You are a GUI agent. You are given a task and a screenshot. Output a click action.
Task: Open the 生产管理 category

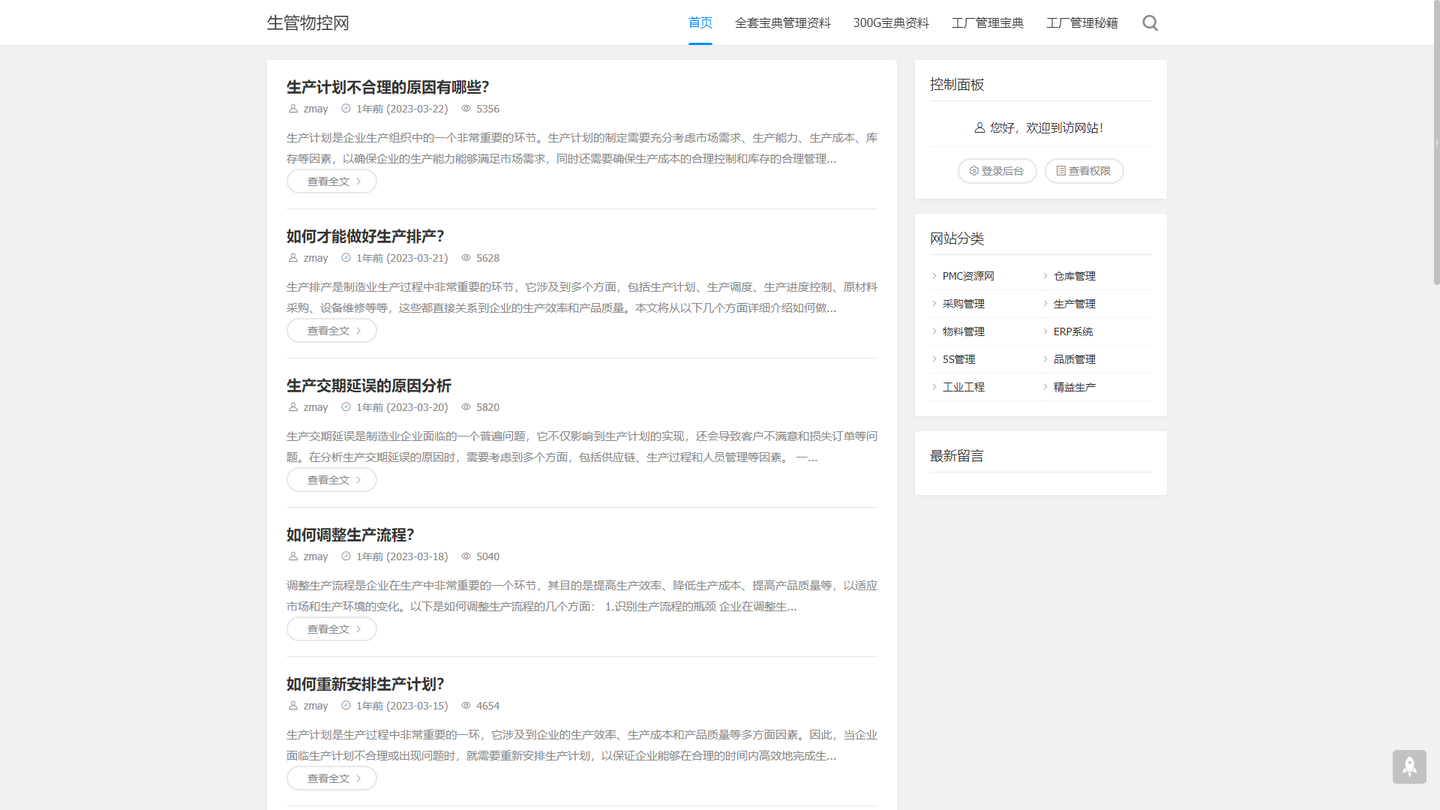[x=1074, y=304]
